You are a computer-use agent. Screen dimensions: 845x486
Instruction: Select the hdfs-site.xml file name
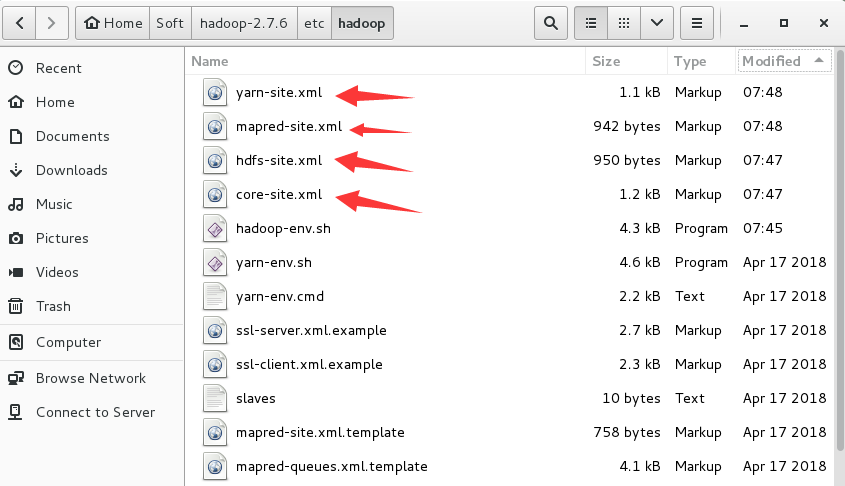pyautogui.click(x=279, y=160)
